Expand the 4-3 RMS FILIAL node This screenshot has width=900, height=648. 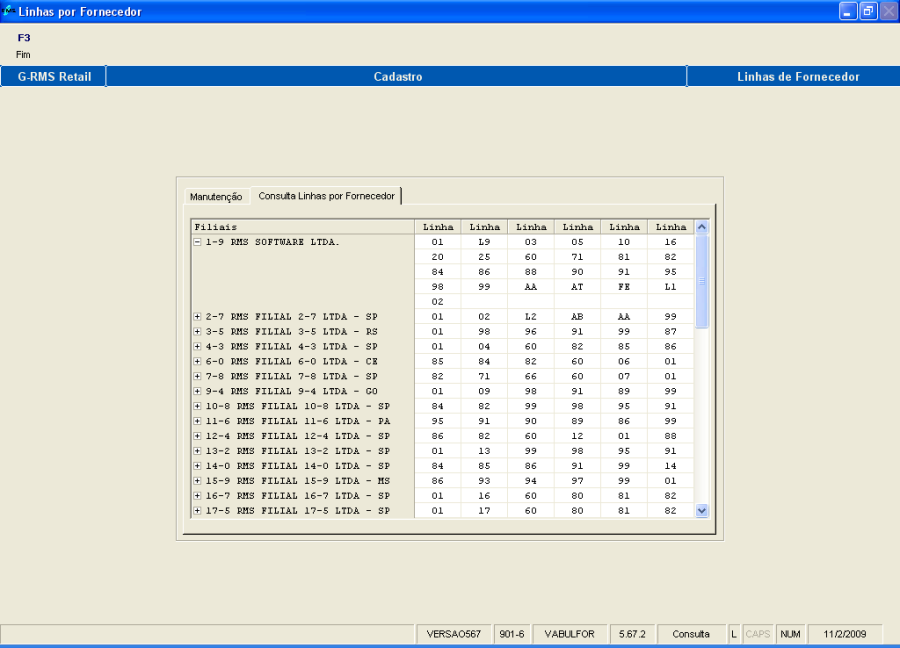(197, 346)
